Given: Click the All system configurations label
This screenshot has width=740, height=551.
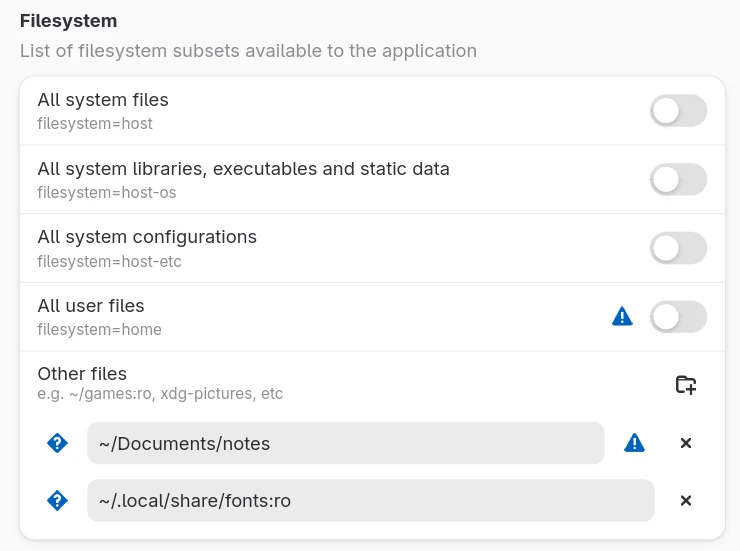Looking at the screenshot, I should (x=147, y=237).
